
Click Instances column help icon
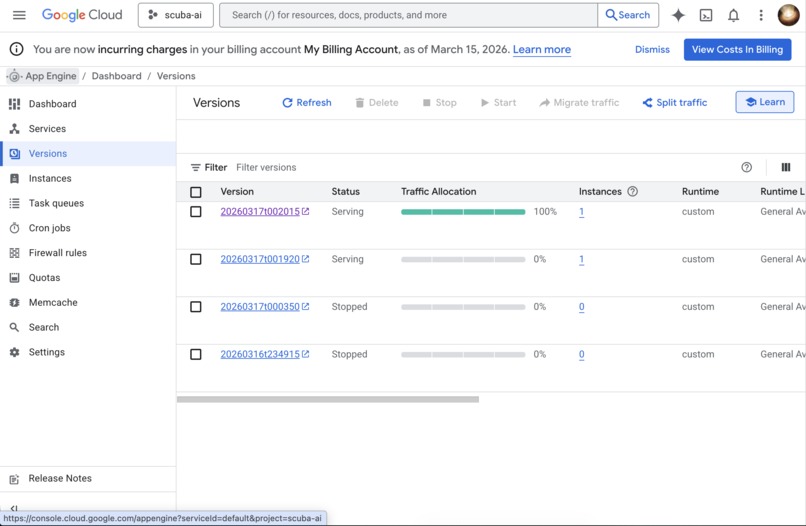coord(633,191)
